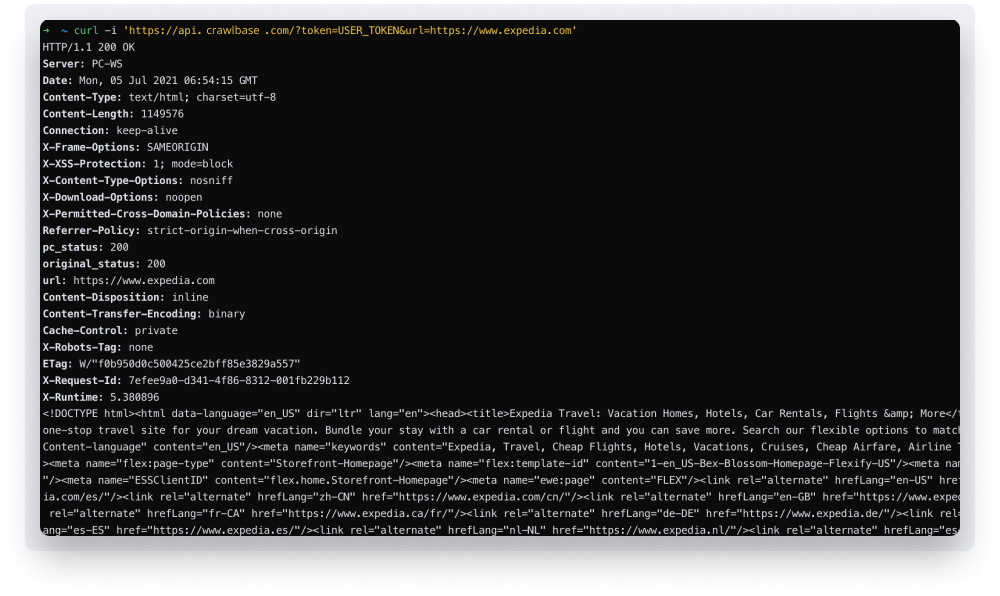1000x596 pixels.
Task: Click the 'X-XSS-Protection:' header name
Action: pyautogui.click(x=94, y=164)
